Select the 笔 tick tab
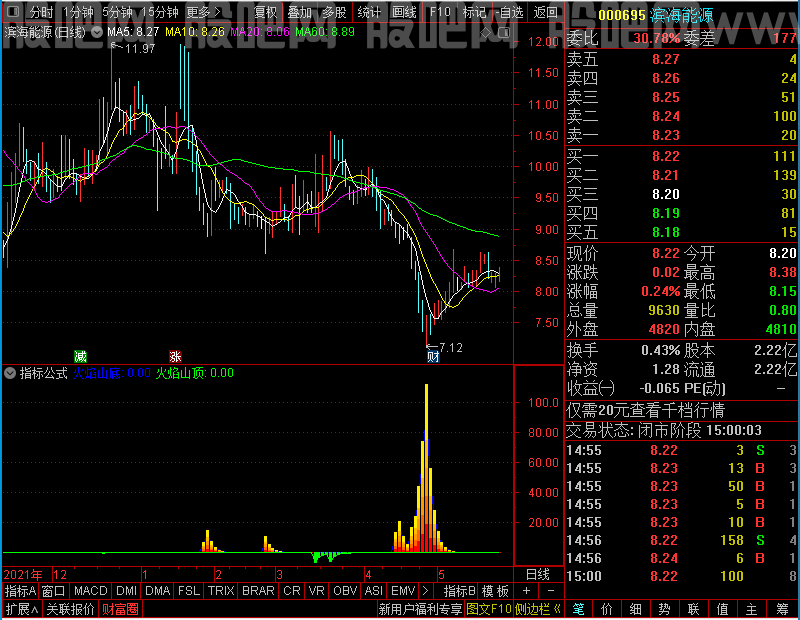The height and width of the screenshot is (620, 800). (x=578, y=609)
